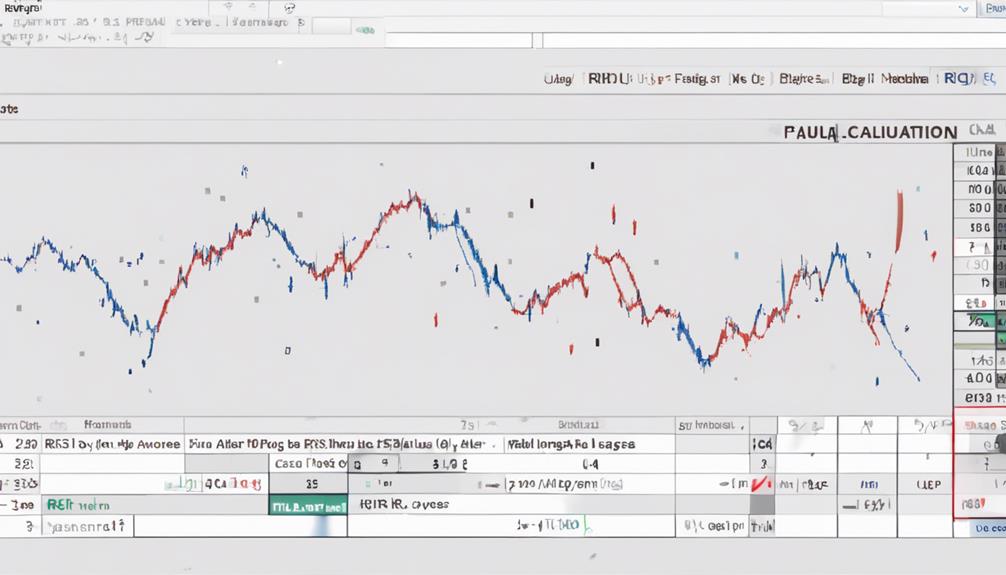Open the 'Blayre' toolbar item
Image resolution: width=1006 pixels, height=575 pixels.
(805, 79)
